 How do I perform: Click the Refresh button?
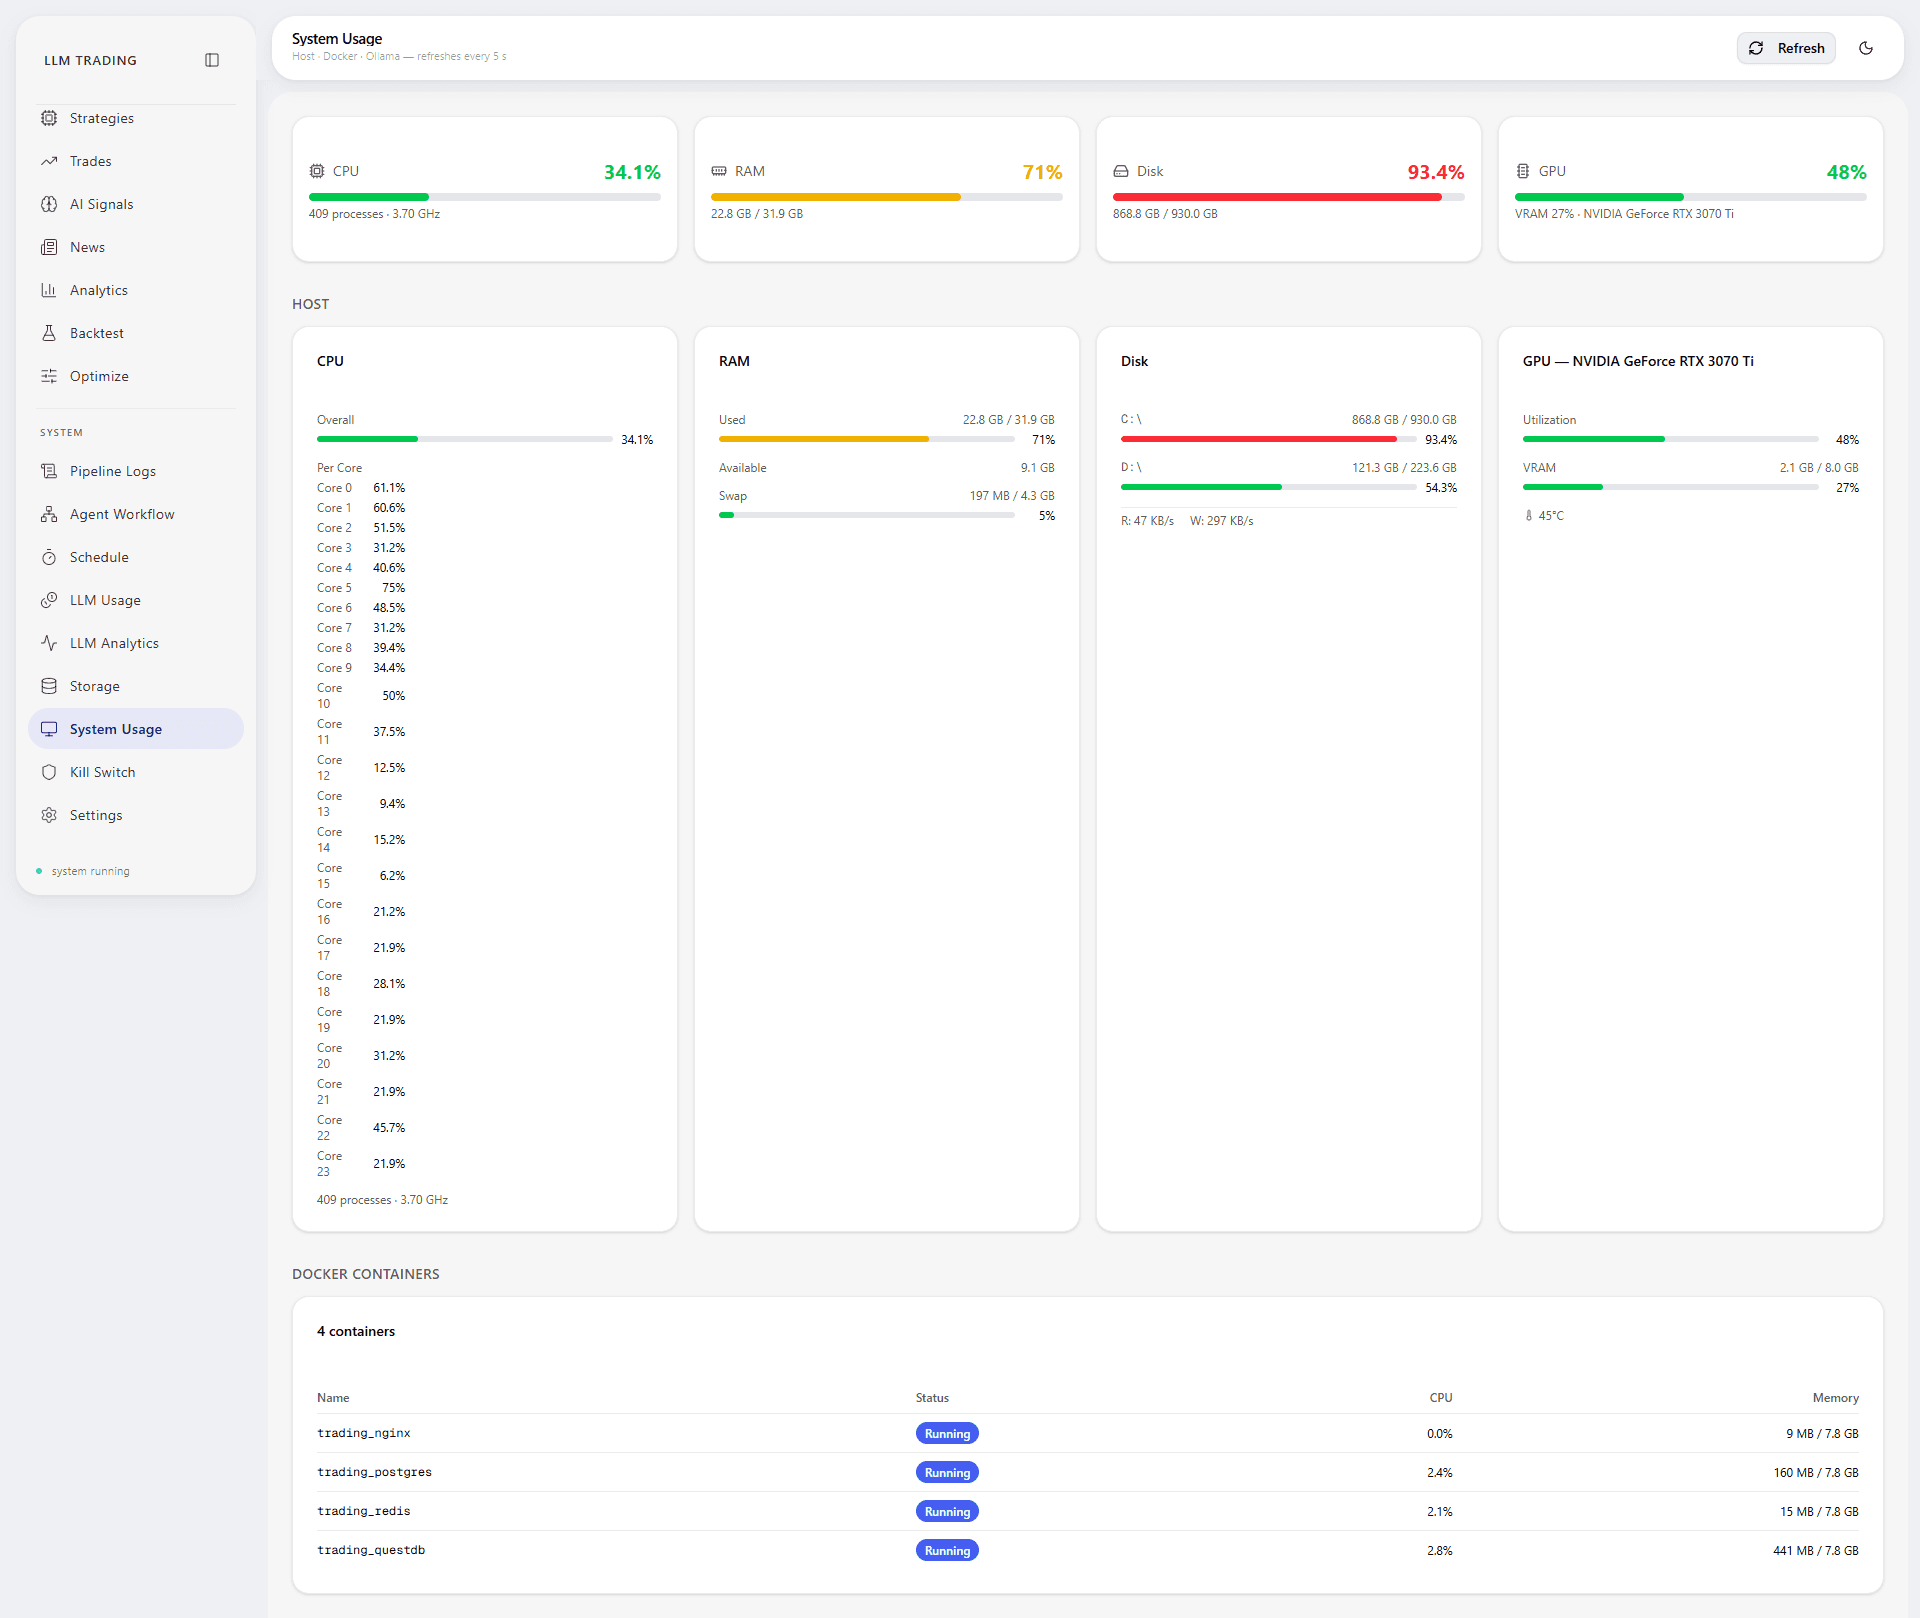coord(1786,48)
